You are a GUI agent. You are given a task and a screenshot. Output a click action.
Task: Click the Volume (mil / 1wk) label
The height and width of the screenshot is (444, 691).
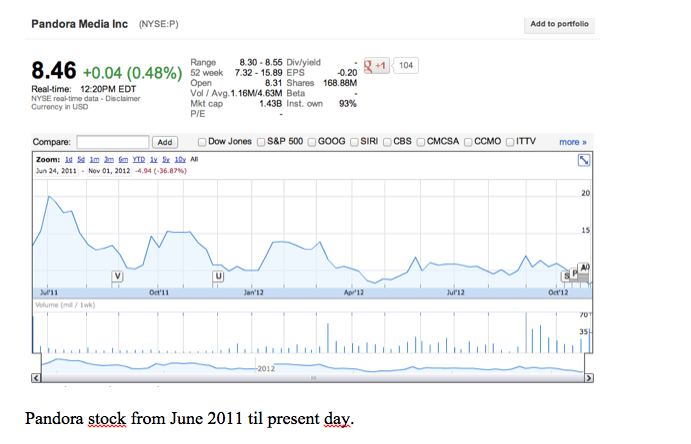[65, 305]
